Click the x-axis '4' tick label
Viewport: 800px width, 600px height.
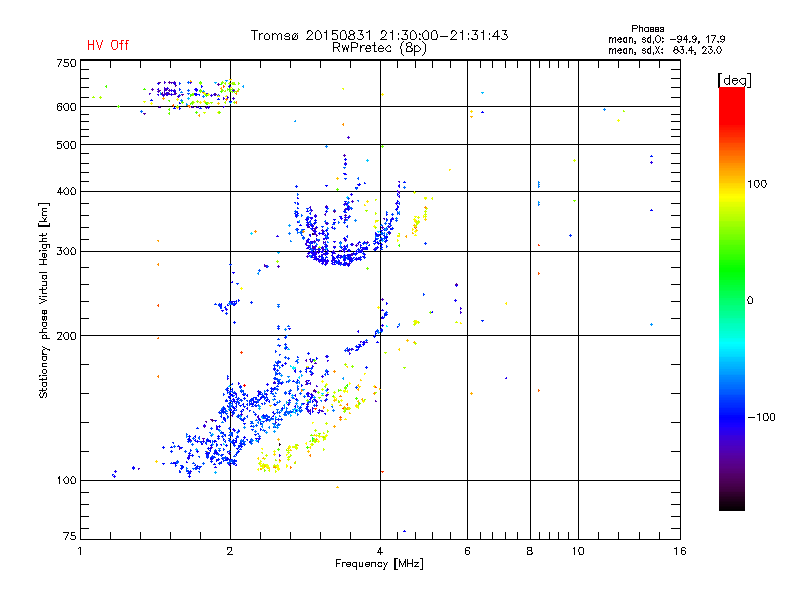click(380, 551)
